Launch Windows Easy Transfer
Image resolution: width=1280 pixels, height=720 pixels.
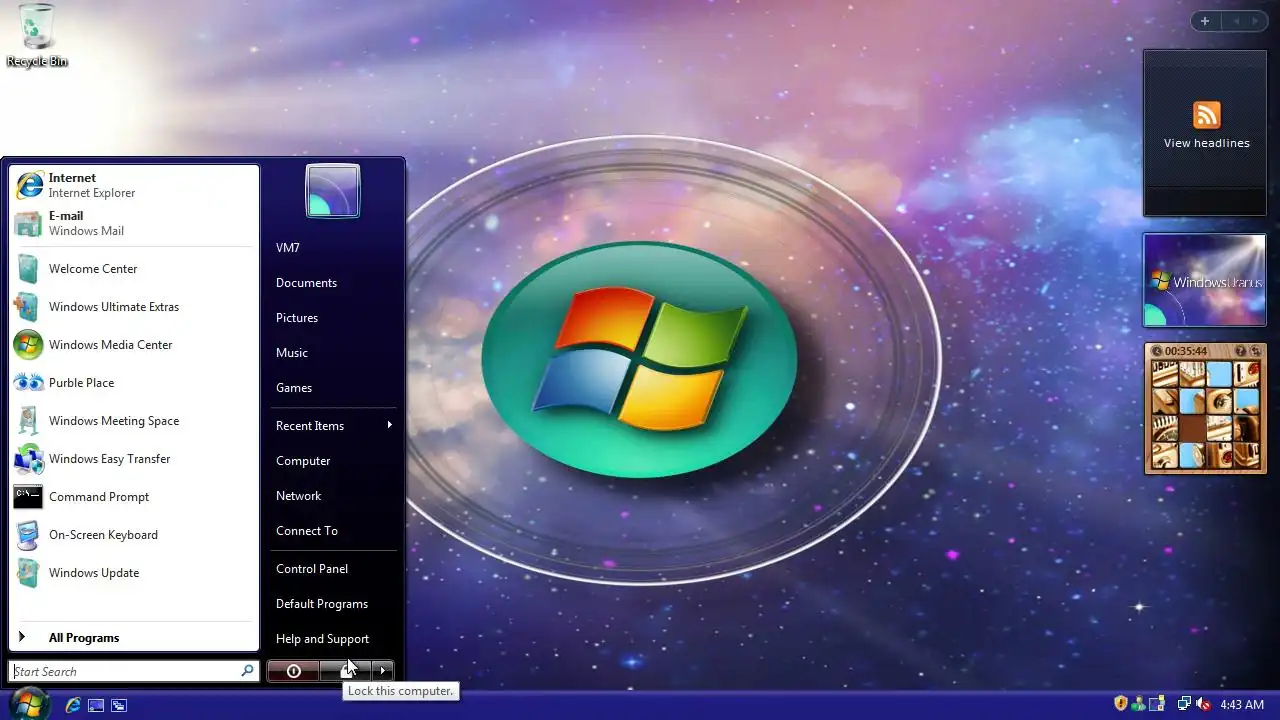pyautogui.click(x=133, y=459)
